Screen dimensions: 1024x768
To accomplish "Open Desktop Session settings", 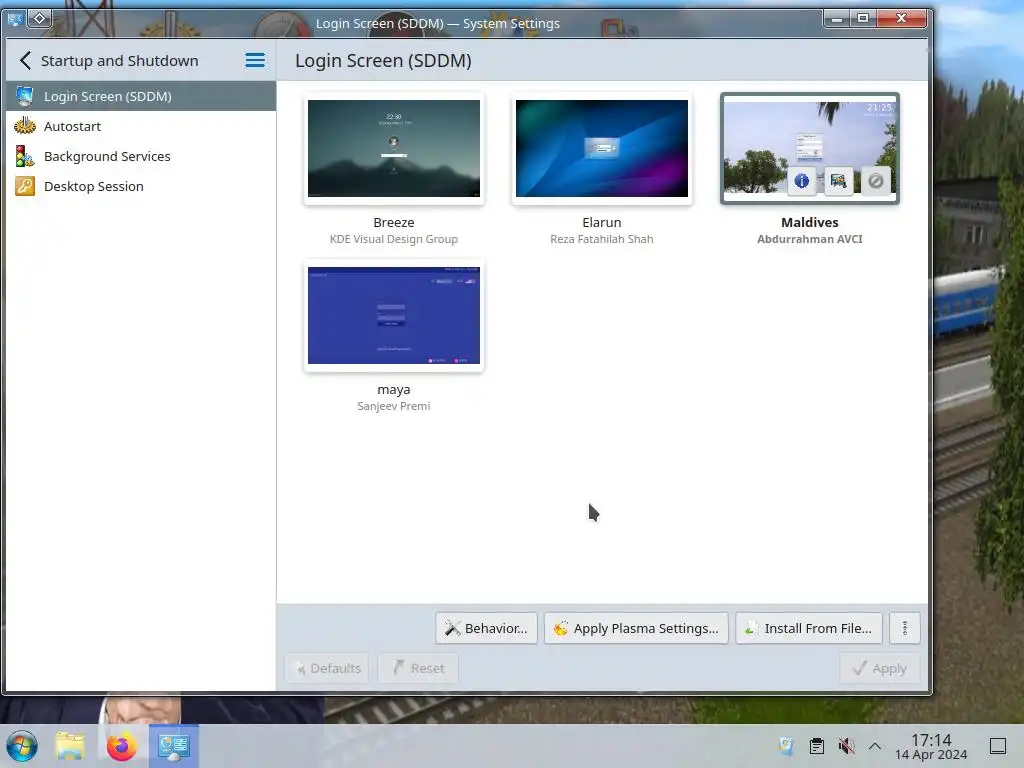I will click(x=140, y=186).
